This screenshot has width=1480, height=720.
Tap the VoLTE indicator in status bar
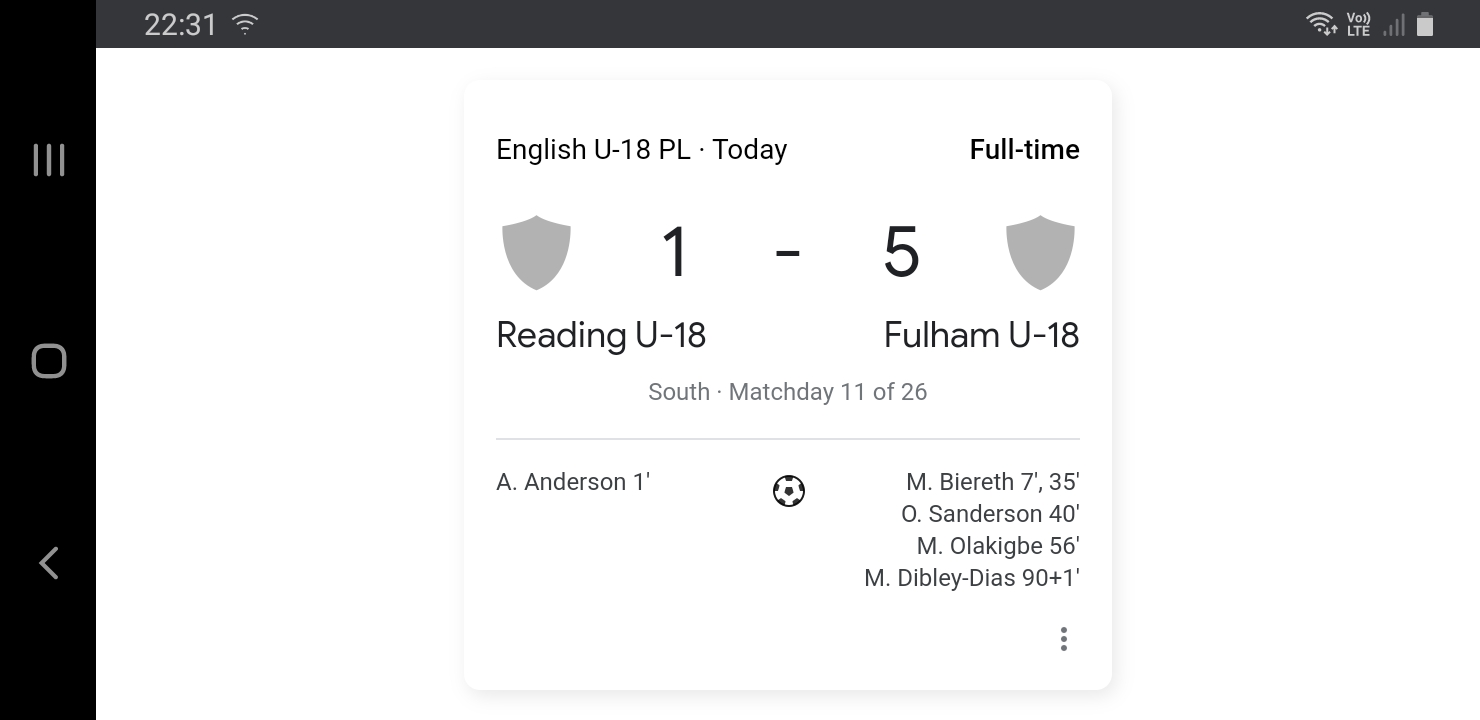click(x=1358, y=24)
